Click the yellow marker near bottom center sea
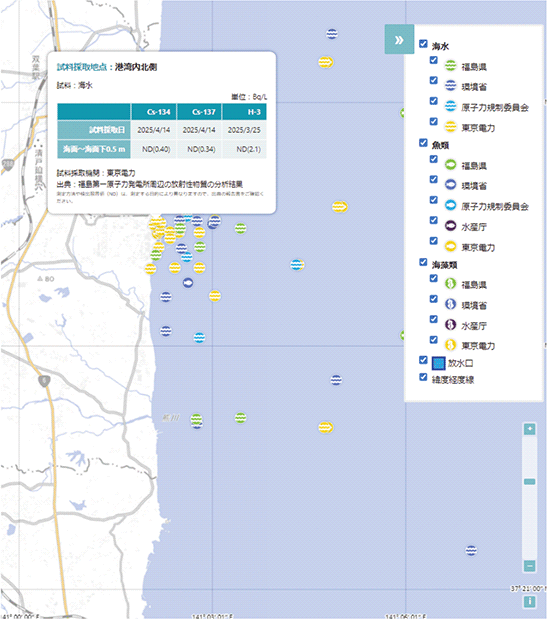Viewport: 547px width, 620px height. [326, 427]
